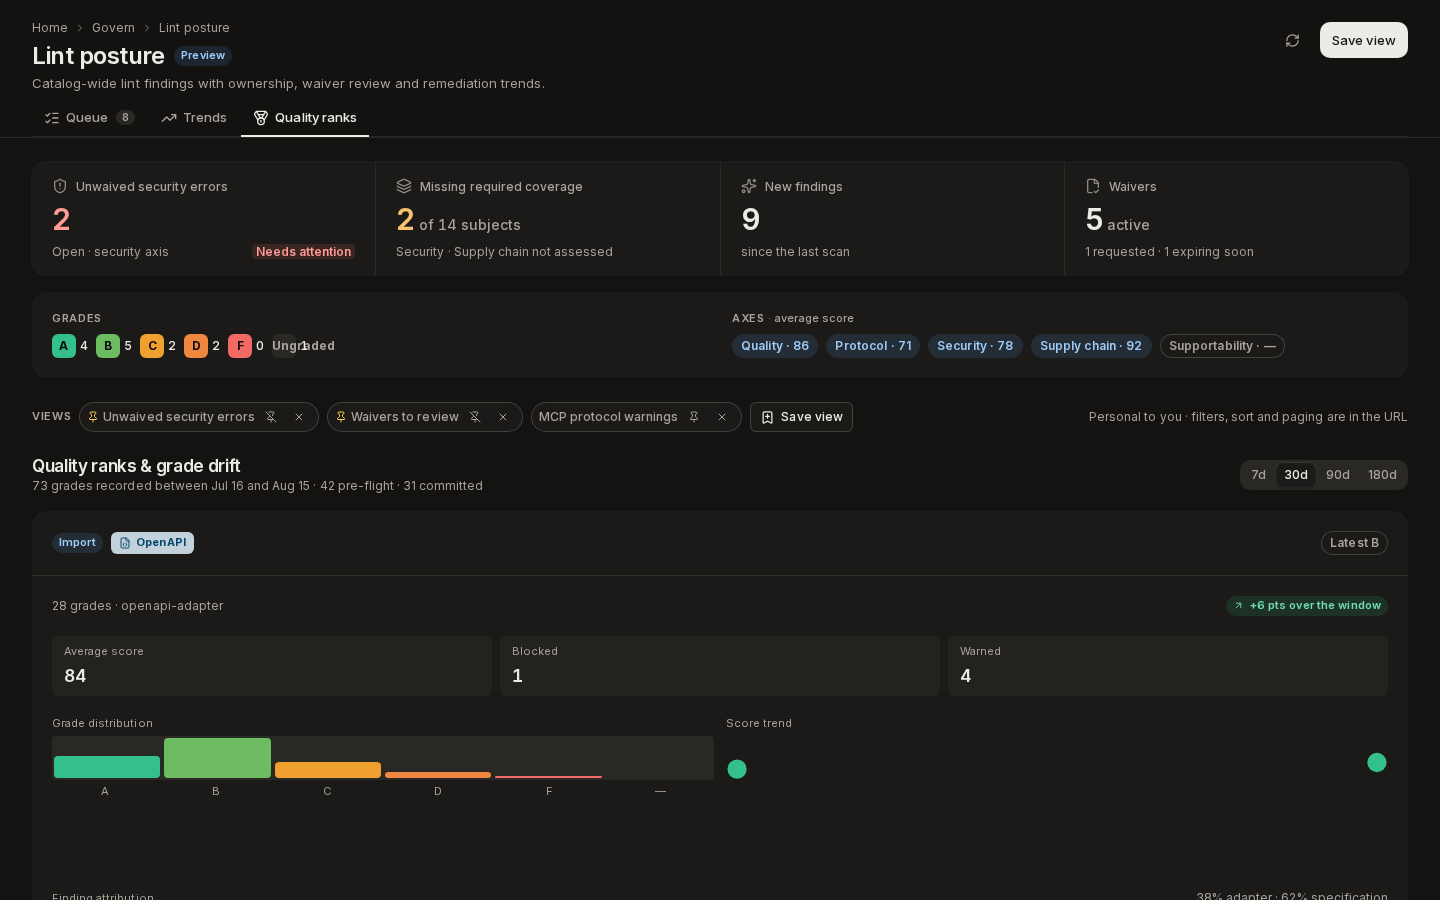Image resolution: width=1440 pixels, height=900 pixels.
Task: Click the layers icon on Missing required coverage card
Action: [404, 186]
